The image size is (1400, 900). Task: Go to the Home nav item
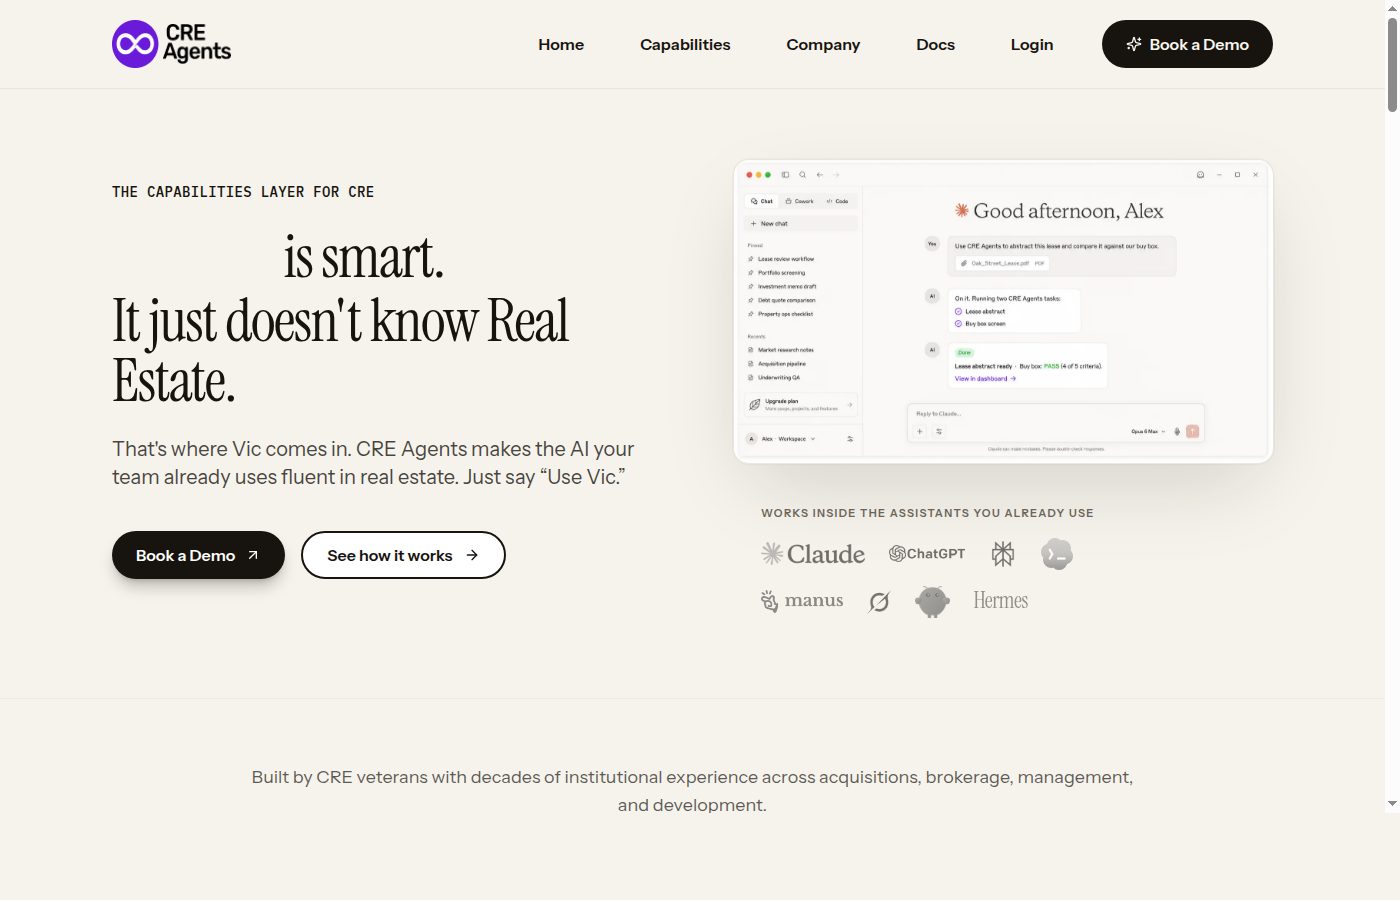tap(561, 44)
